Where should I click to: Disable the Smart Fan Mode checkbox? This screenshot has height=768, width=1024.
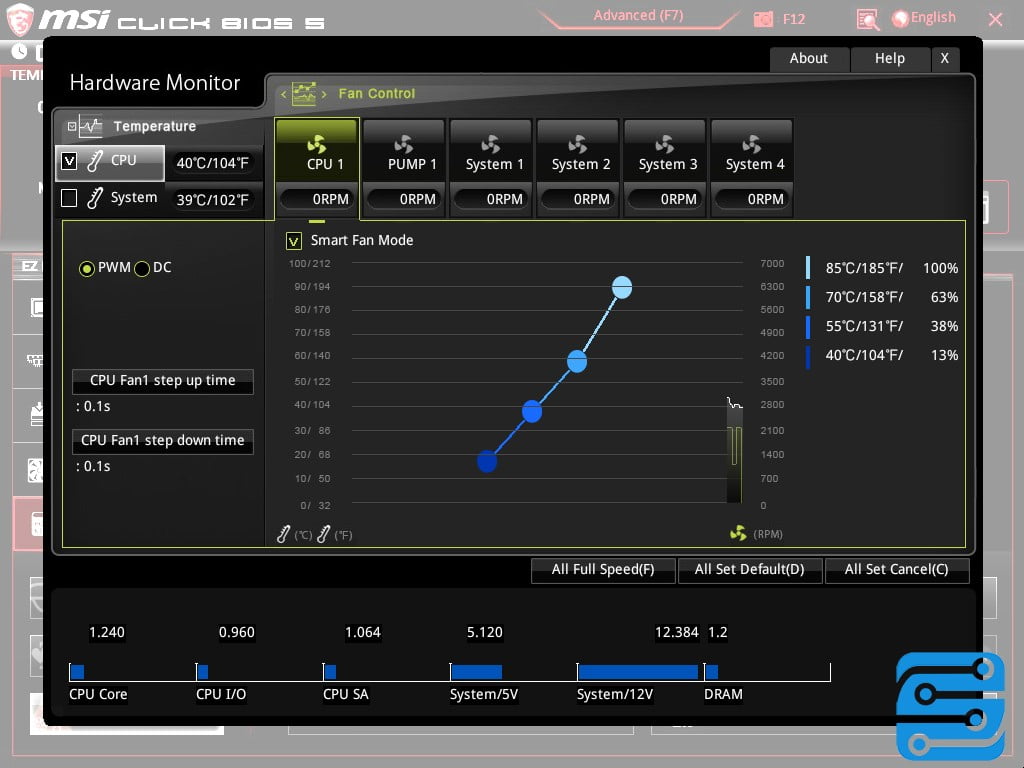(294, 241)
